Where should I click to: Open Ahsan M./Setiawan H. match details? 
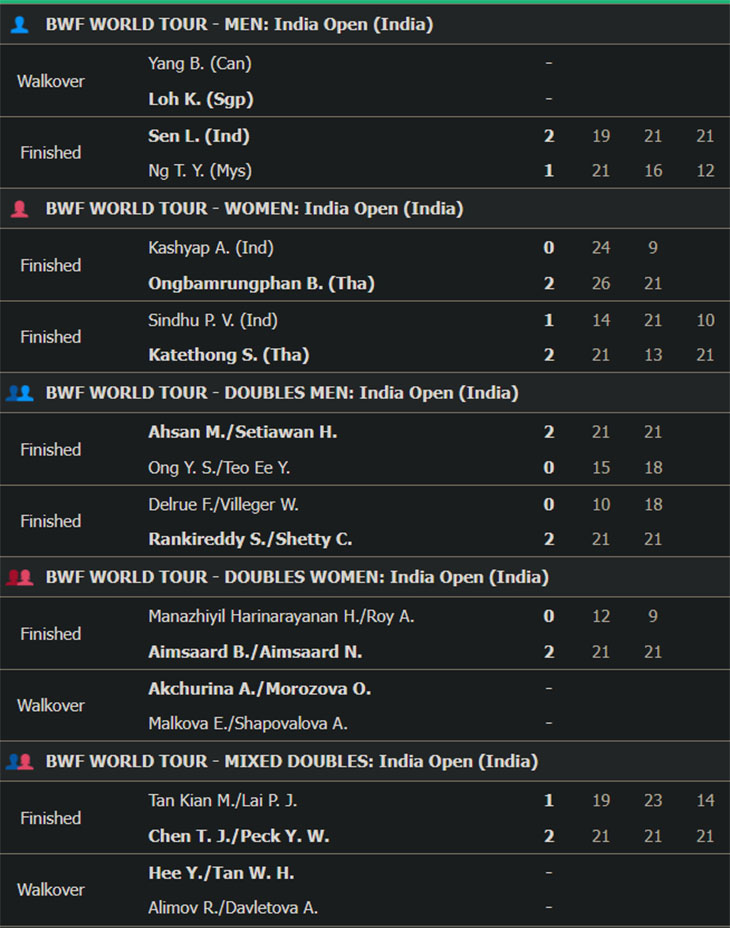click(x=365, y=449)
